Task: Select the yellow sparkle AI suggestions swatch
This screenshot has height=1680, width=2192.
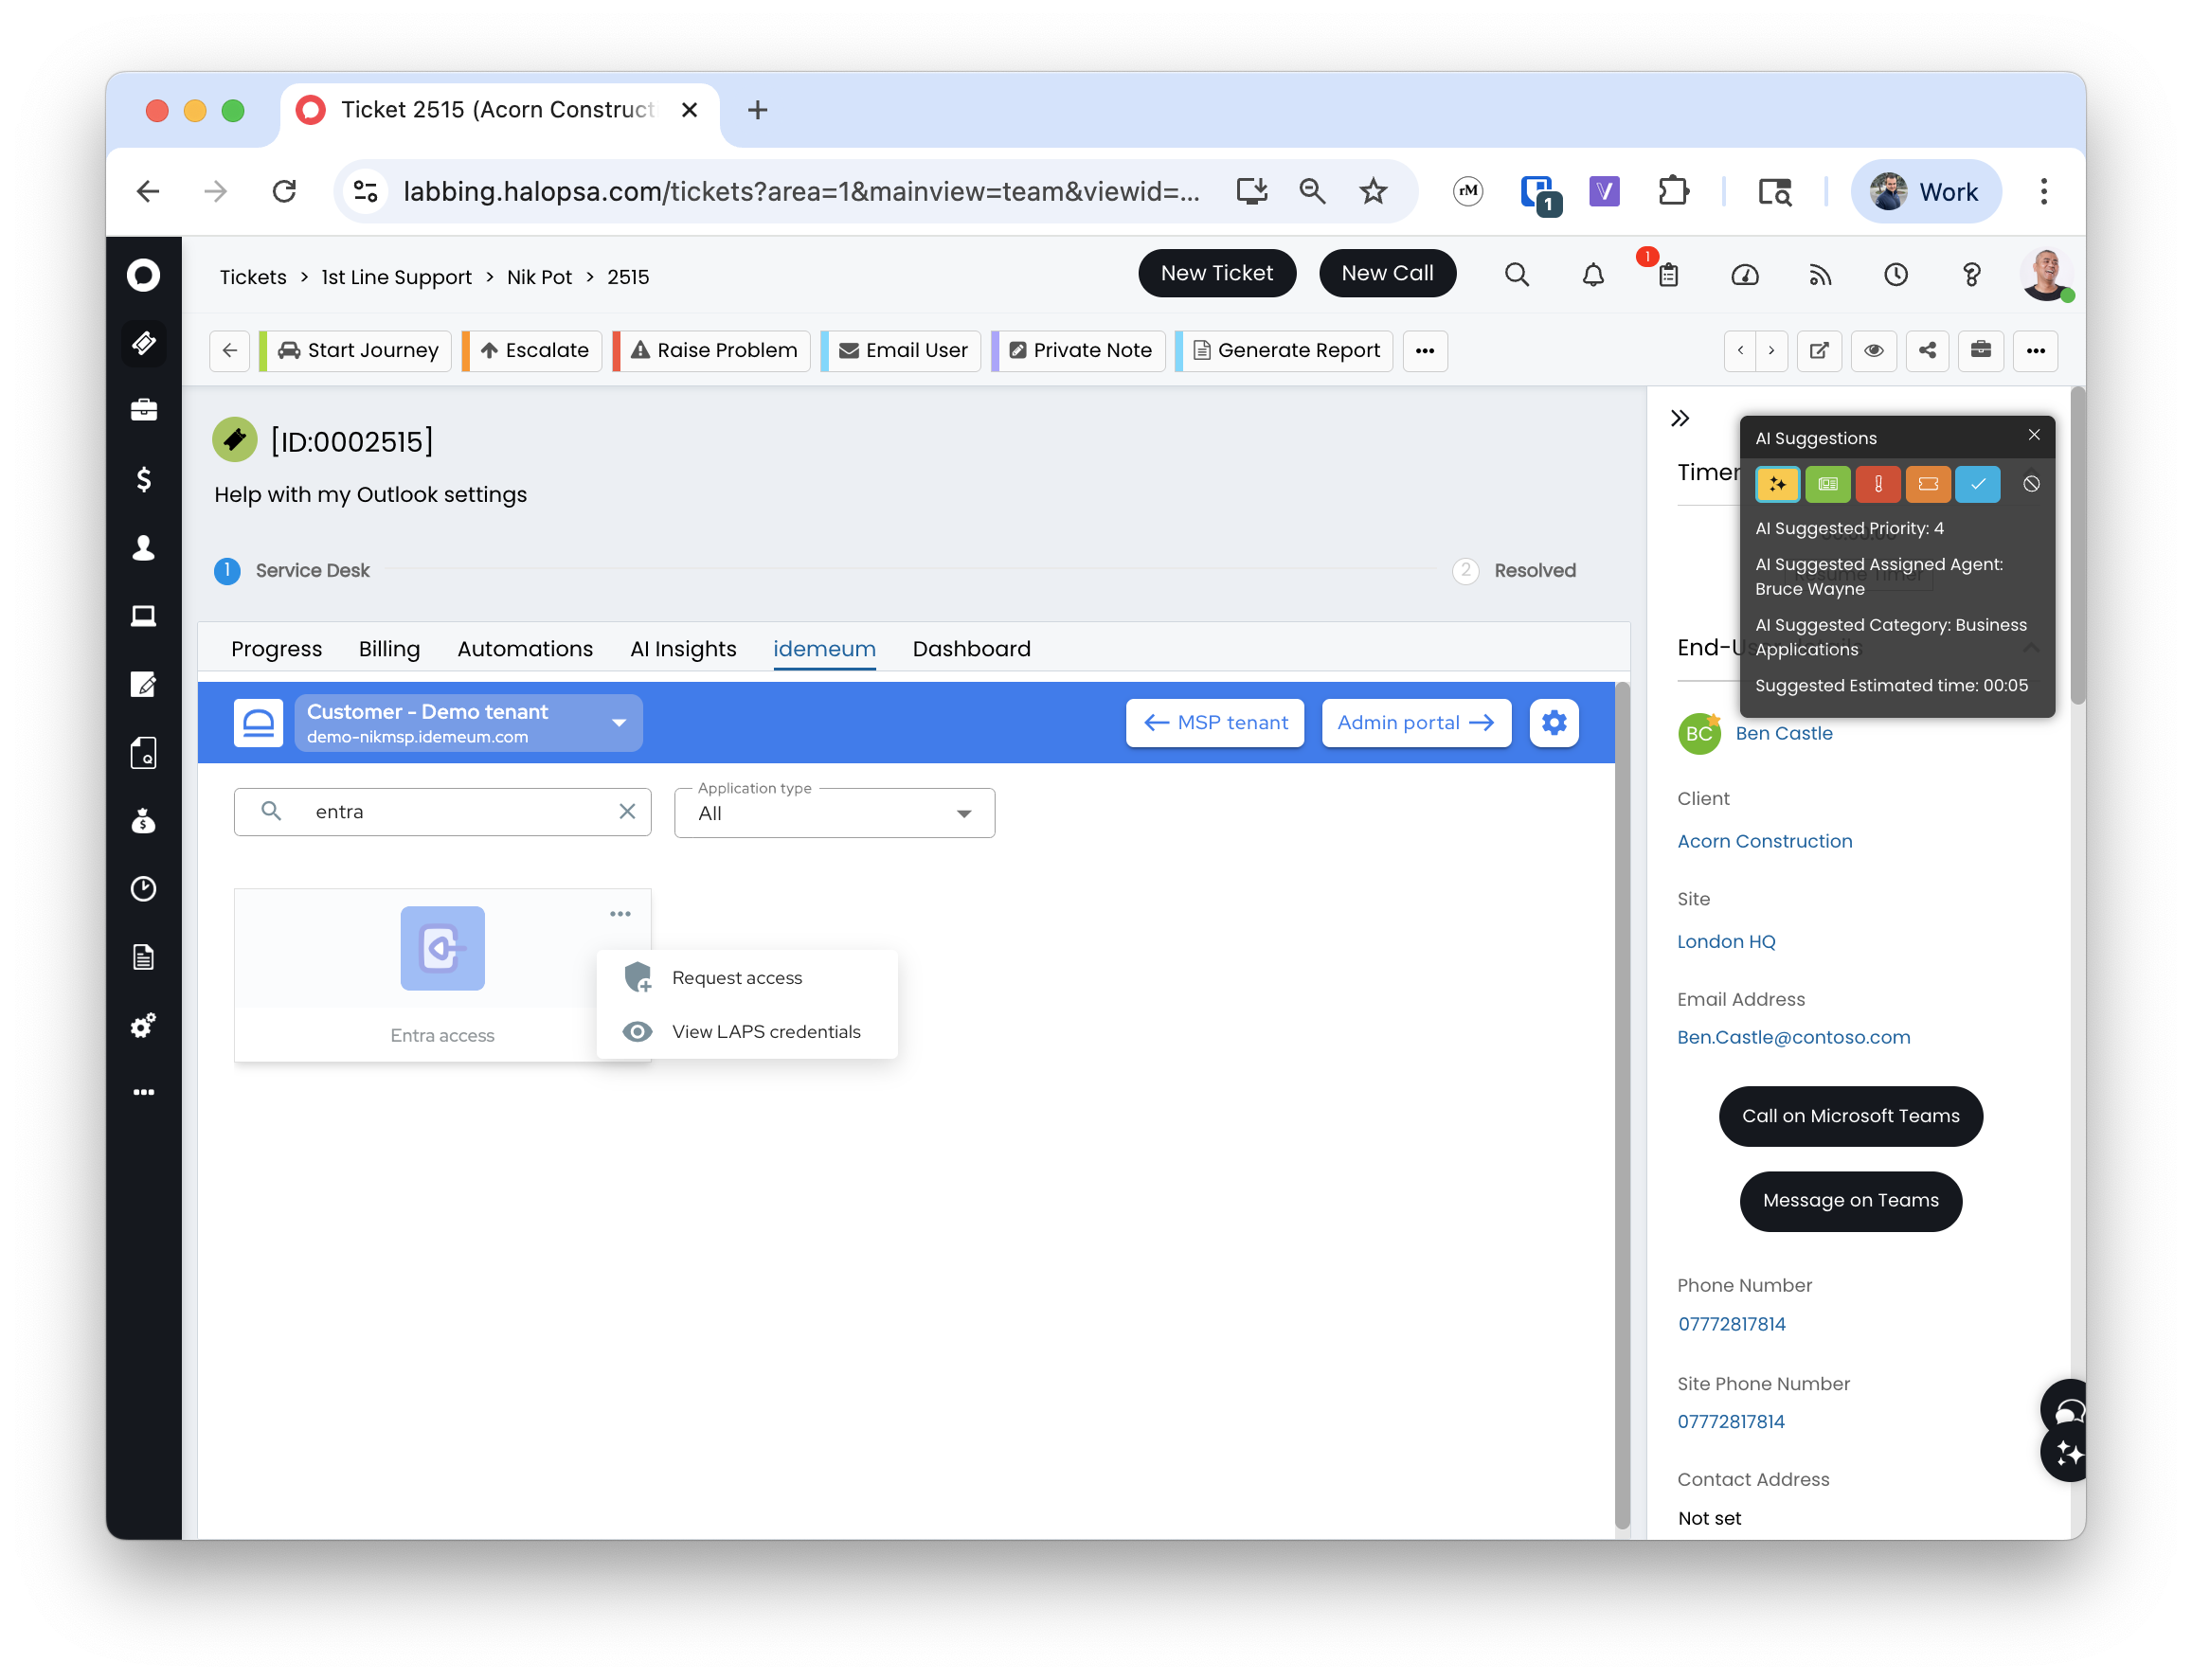Action: [1777, 484]
